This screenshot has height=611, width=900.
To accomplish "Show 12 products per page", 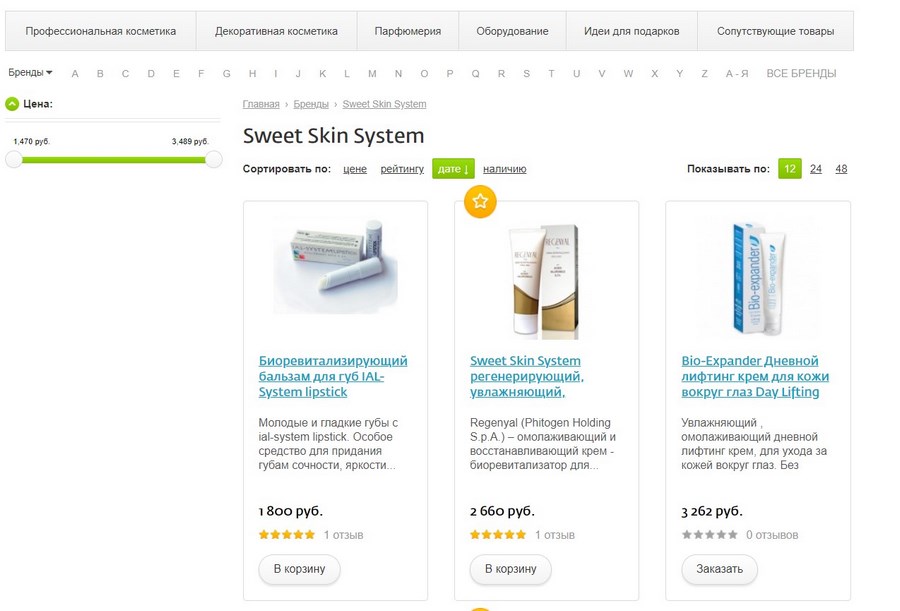I will tap(790, 169).
